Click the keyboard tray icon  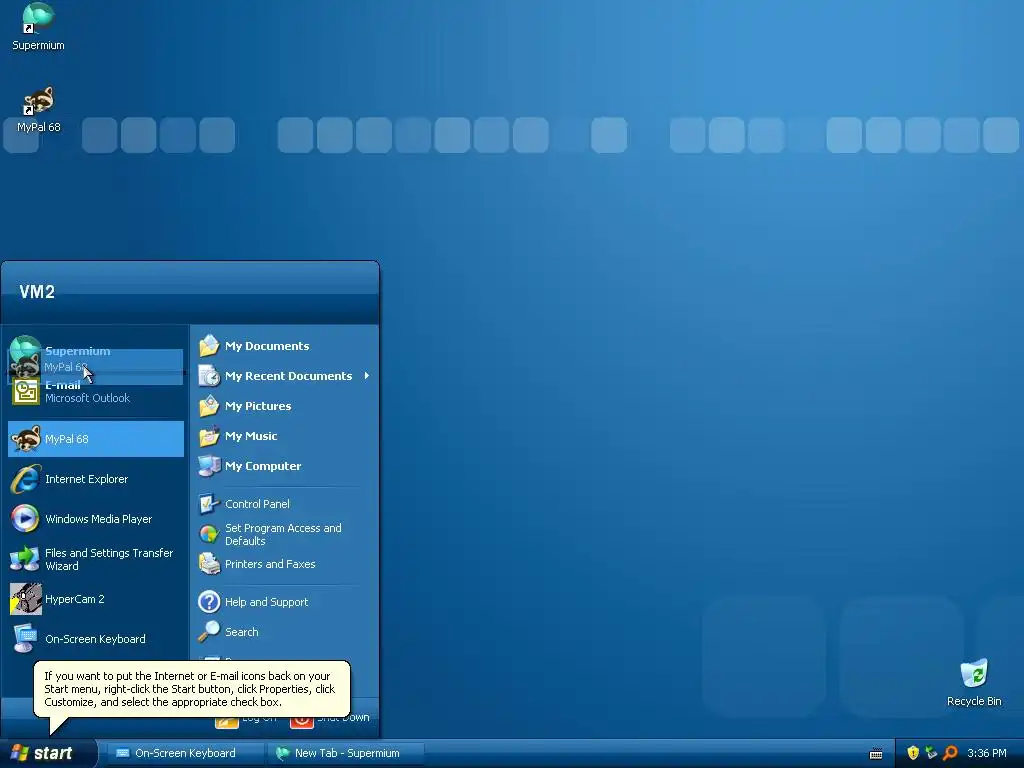tap(876, 754)
